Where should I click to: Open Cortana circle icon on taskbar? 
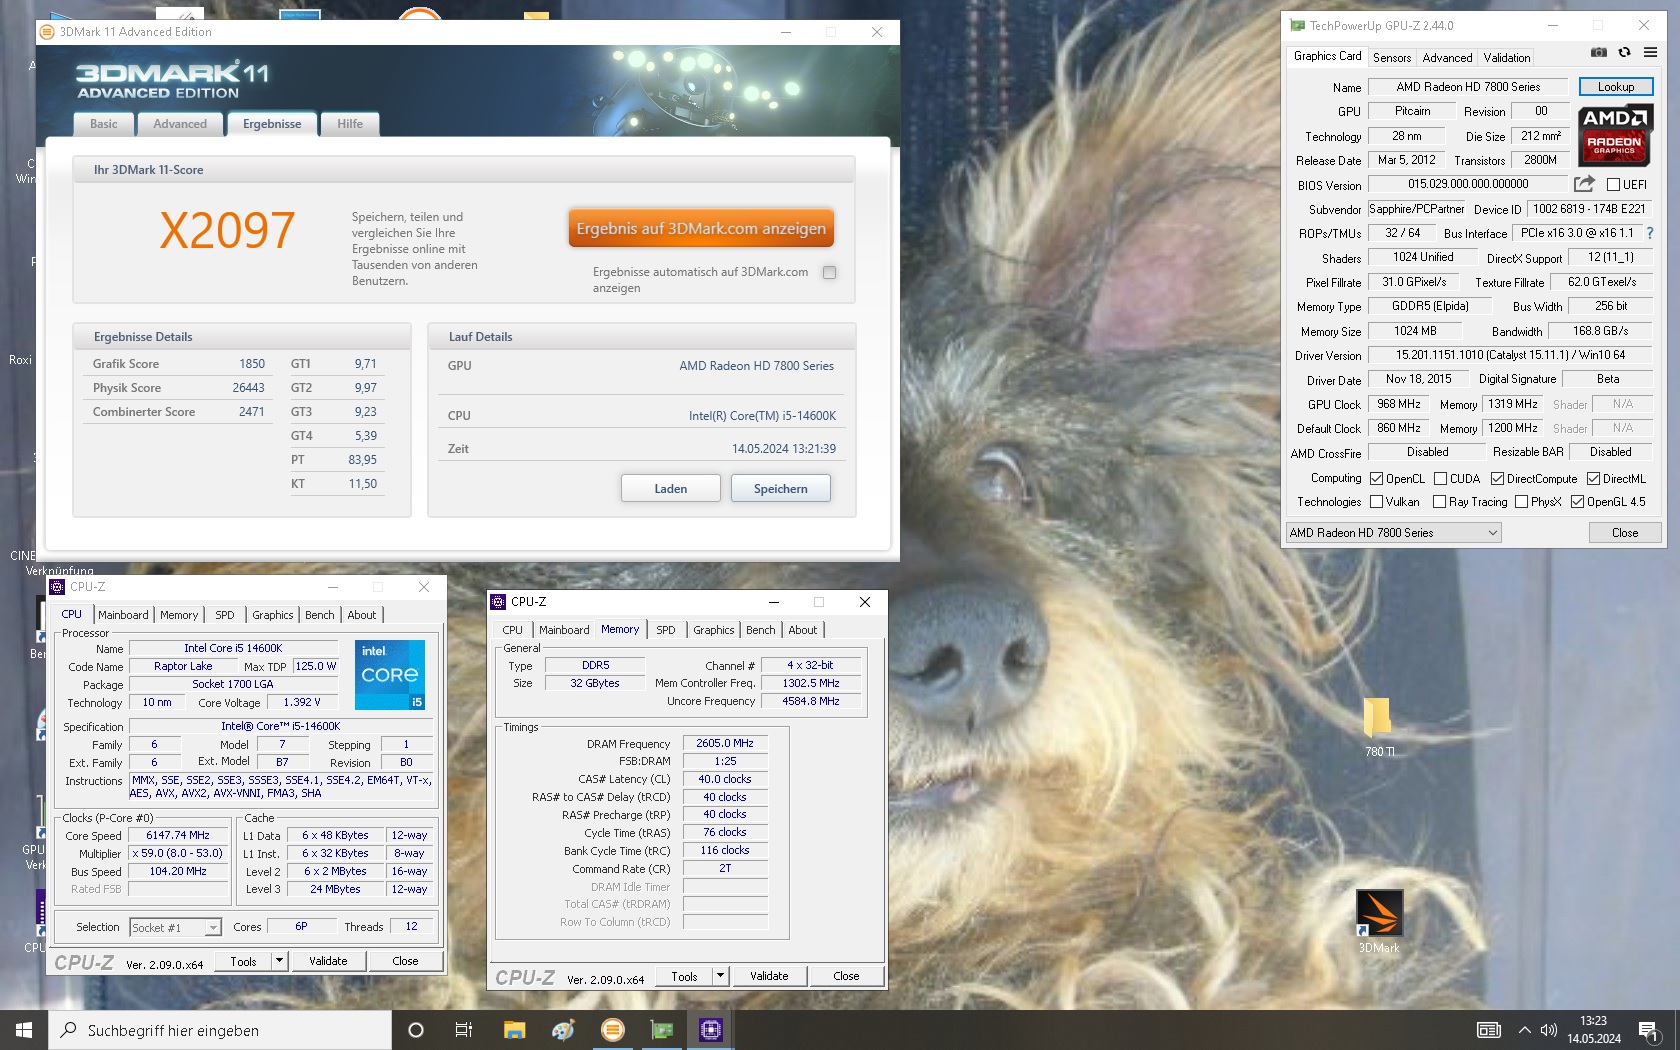[416, 1030]
